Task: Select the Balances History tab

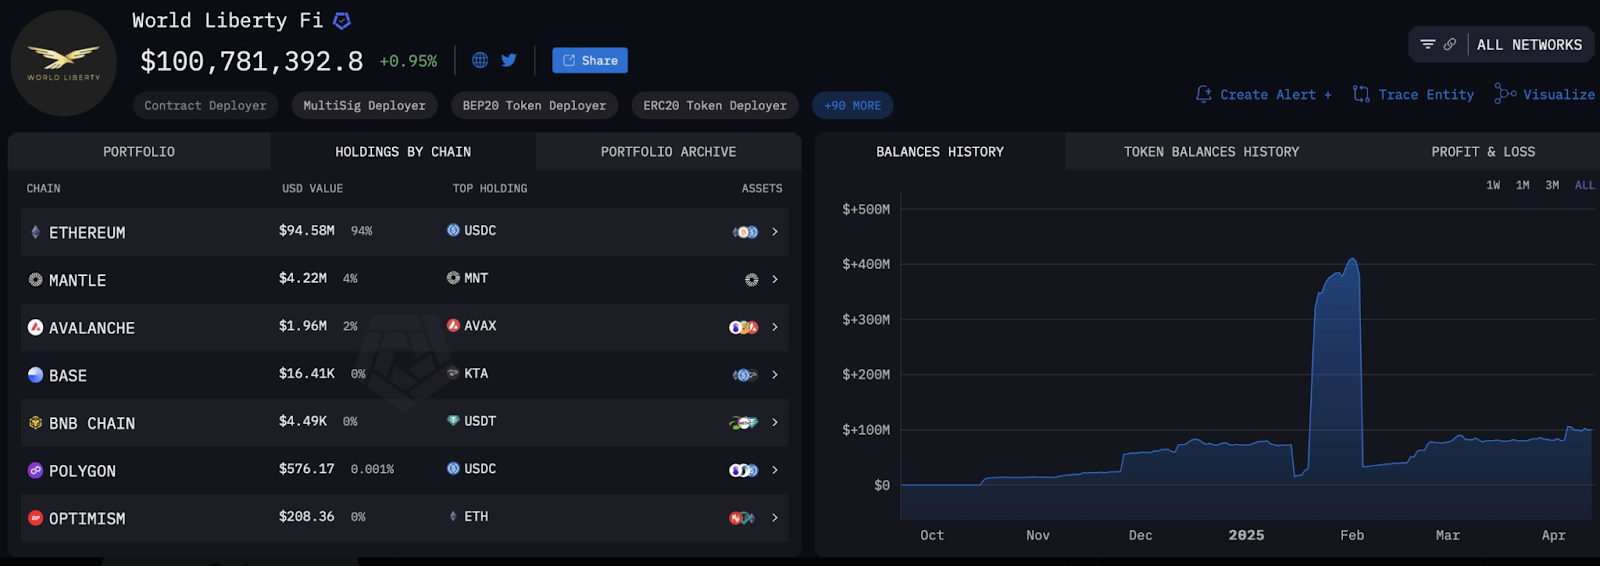Action: point(940,152)
